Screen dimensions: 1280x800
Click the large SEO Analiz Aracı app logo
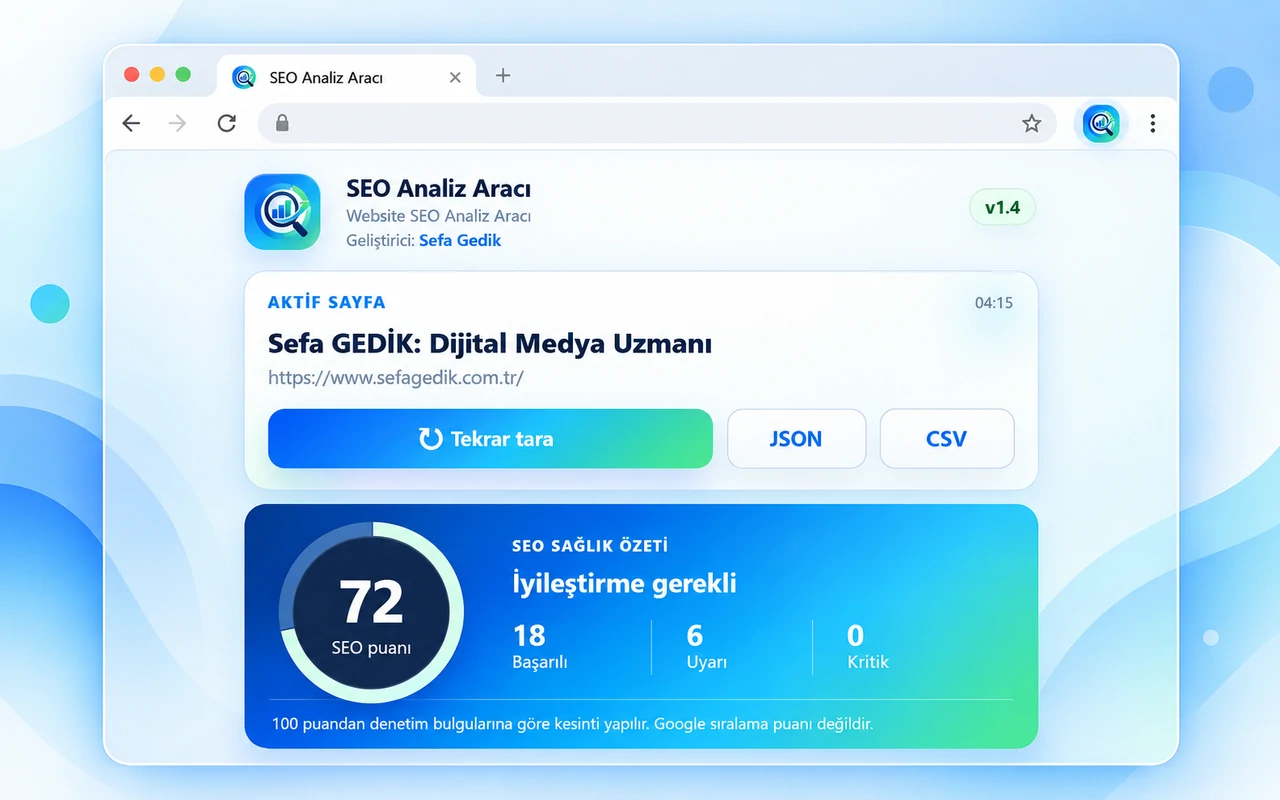pyautogui.click(x=282, y=212)
